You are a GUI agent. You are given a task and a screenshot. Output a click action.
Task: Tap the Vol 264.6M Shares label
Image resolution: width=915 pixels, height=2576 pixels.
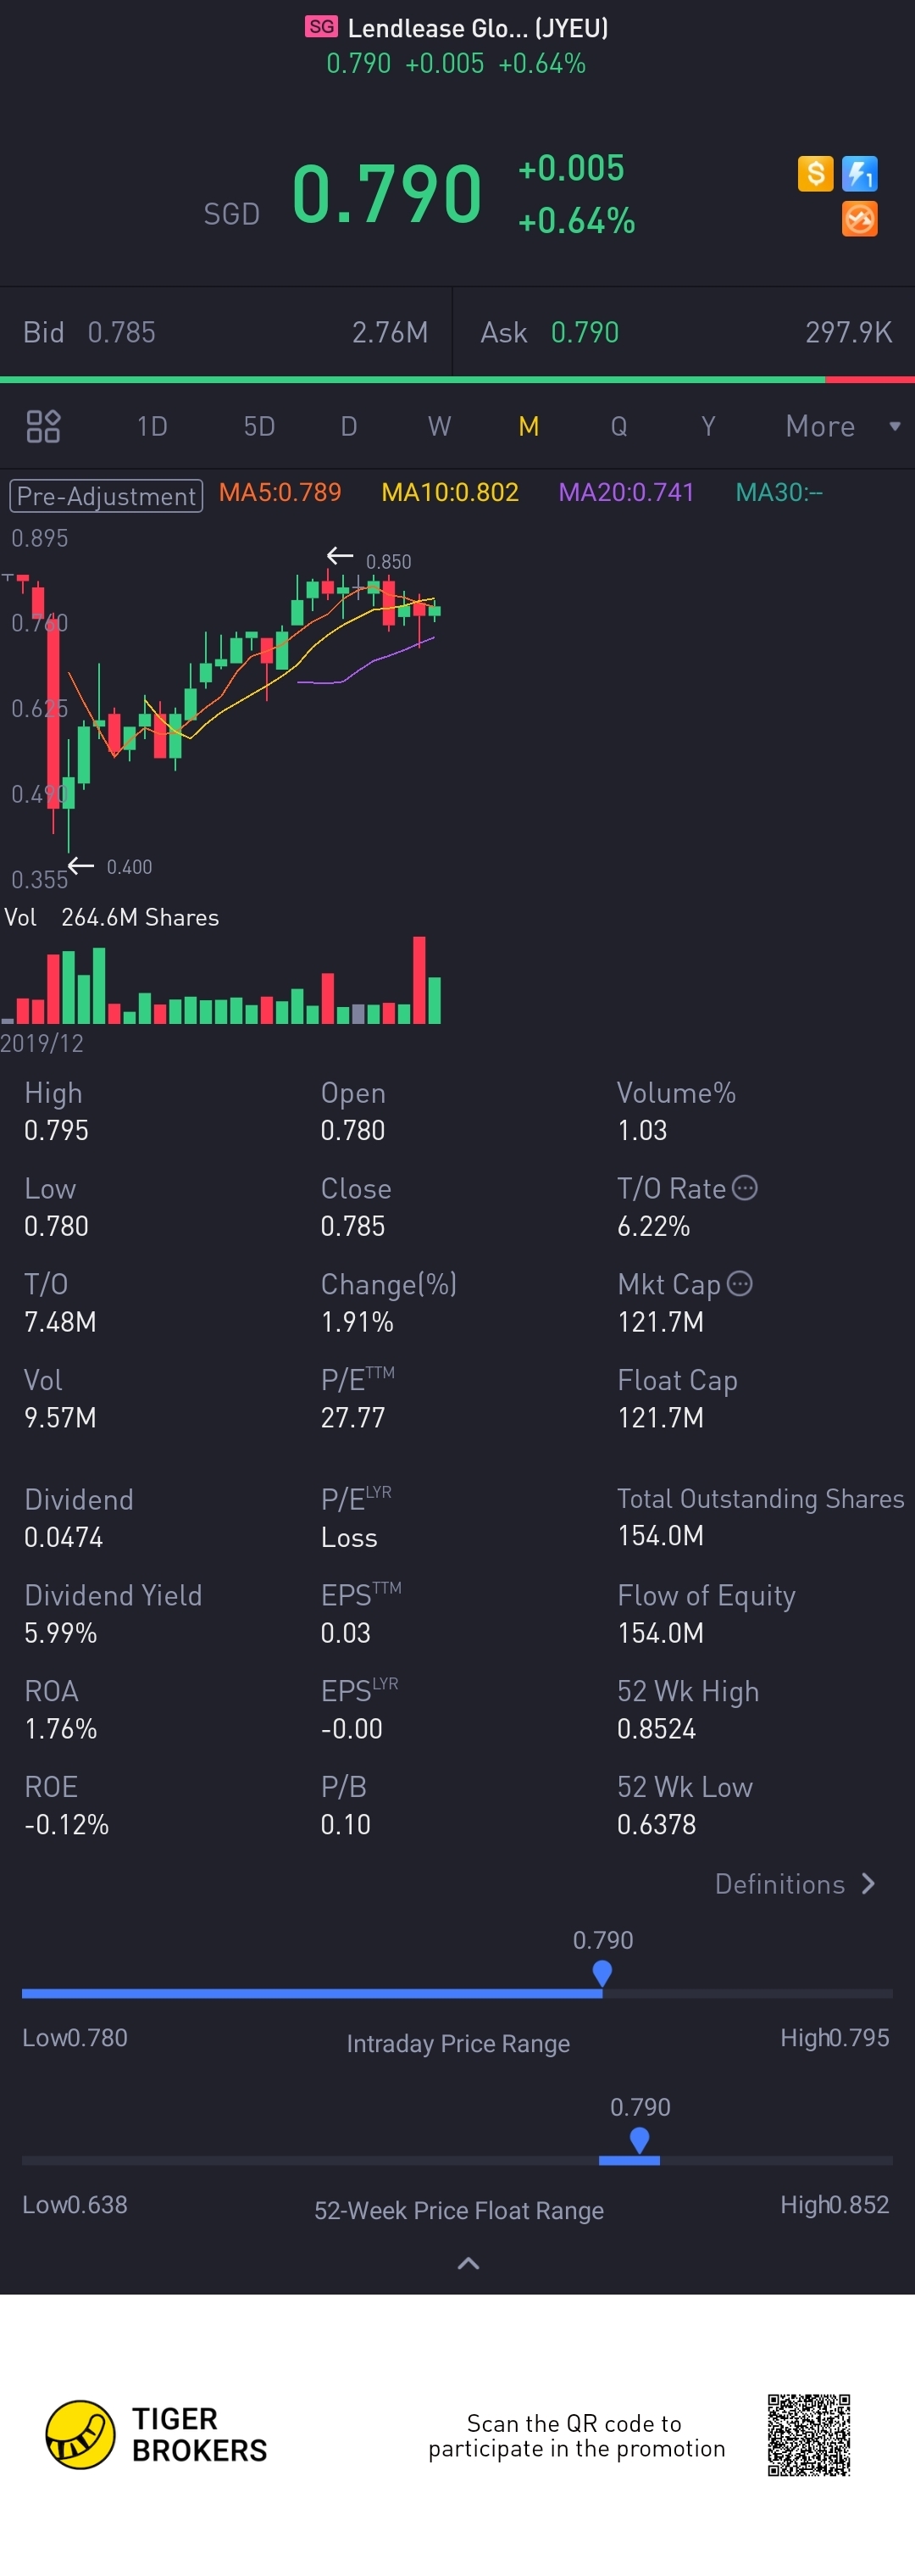click(112, 917)
